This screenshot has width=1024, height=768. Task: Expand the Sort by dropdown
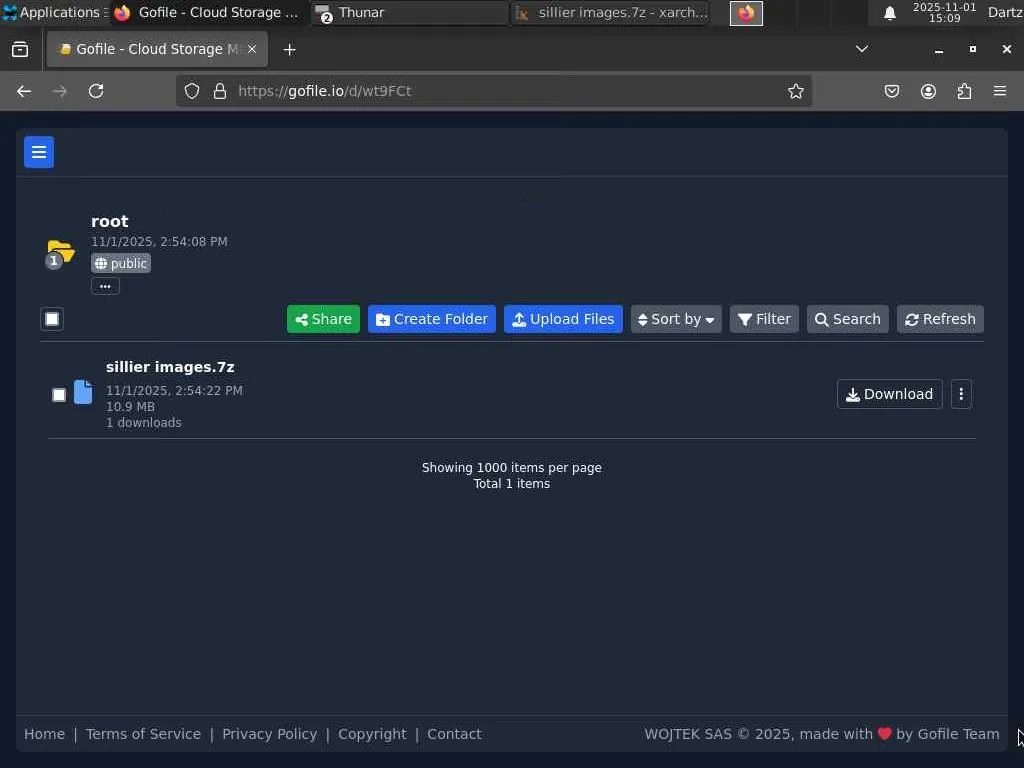point(676,319)
